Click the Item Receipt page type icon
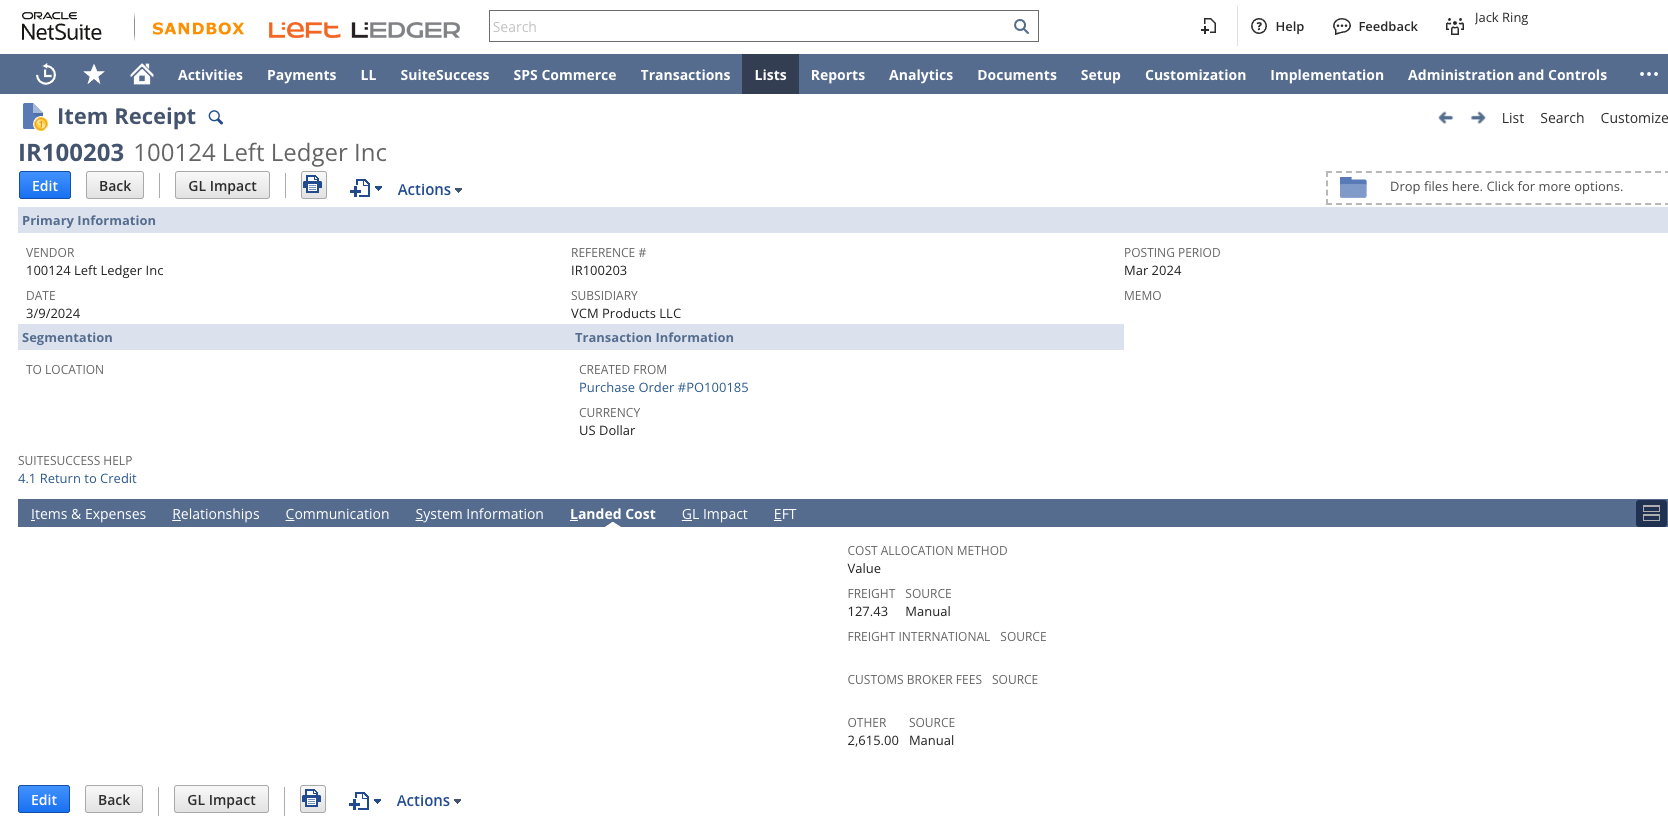This screenshot has height=825, width=1668. pyautogui.click(x=34, y=117)
